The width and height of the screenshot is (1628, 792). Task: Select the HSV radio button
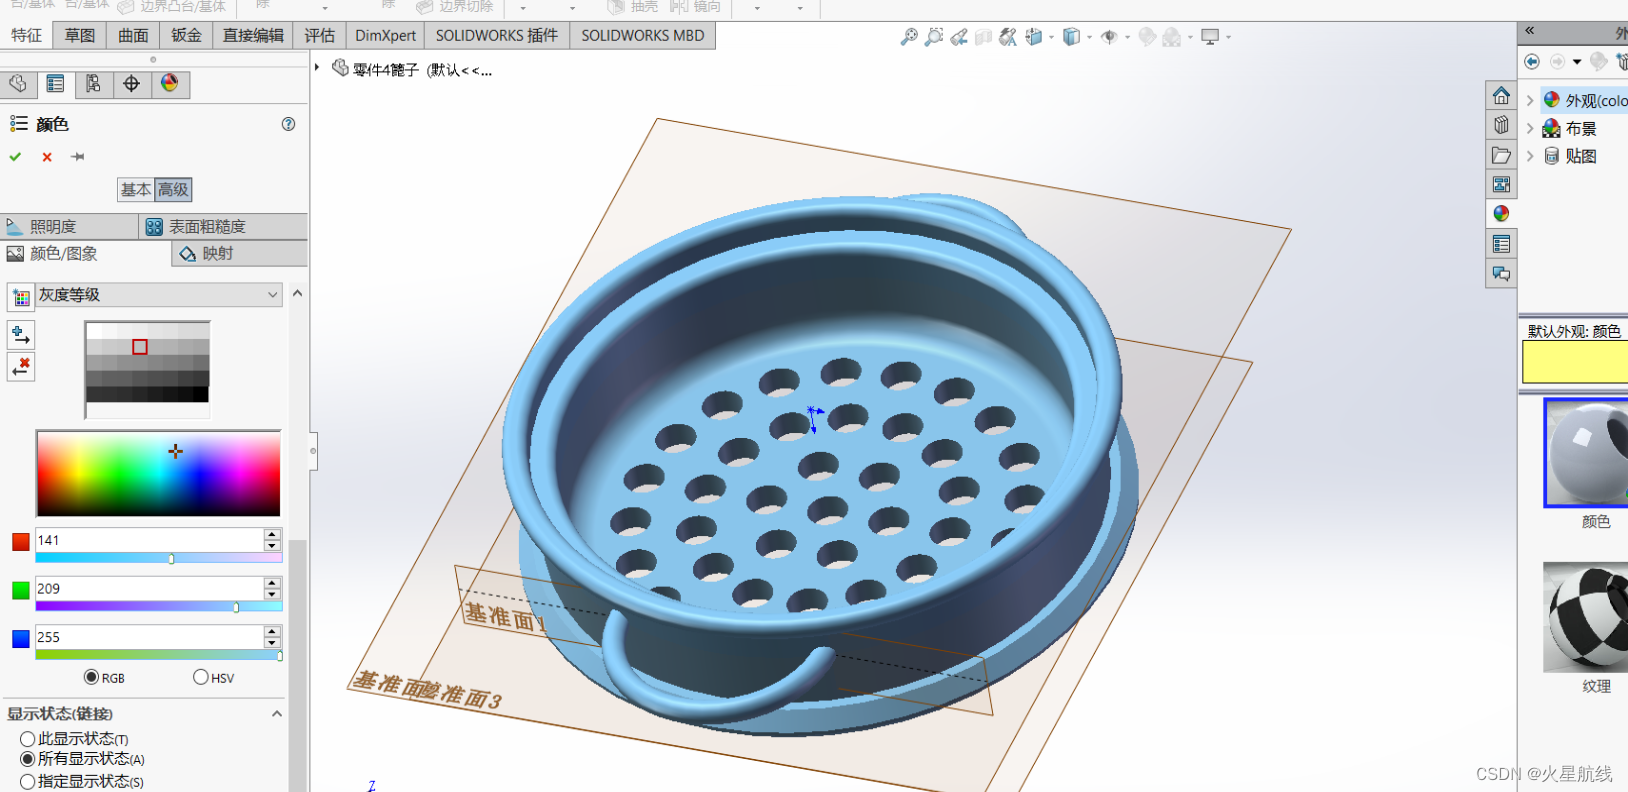pyautogui.click(x=201, y=678)
